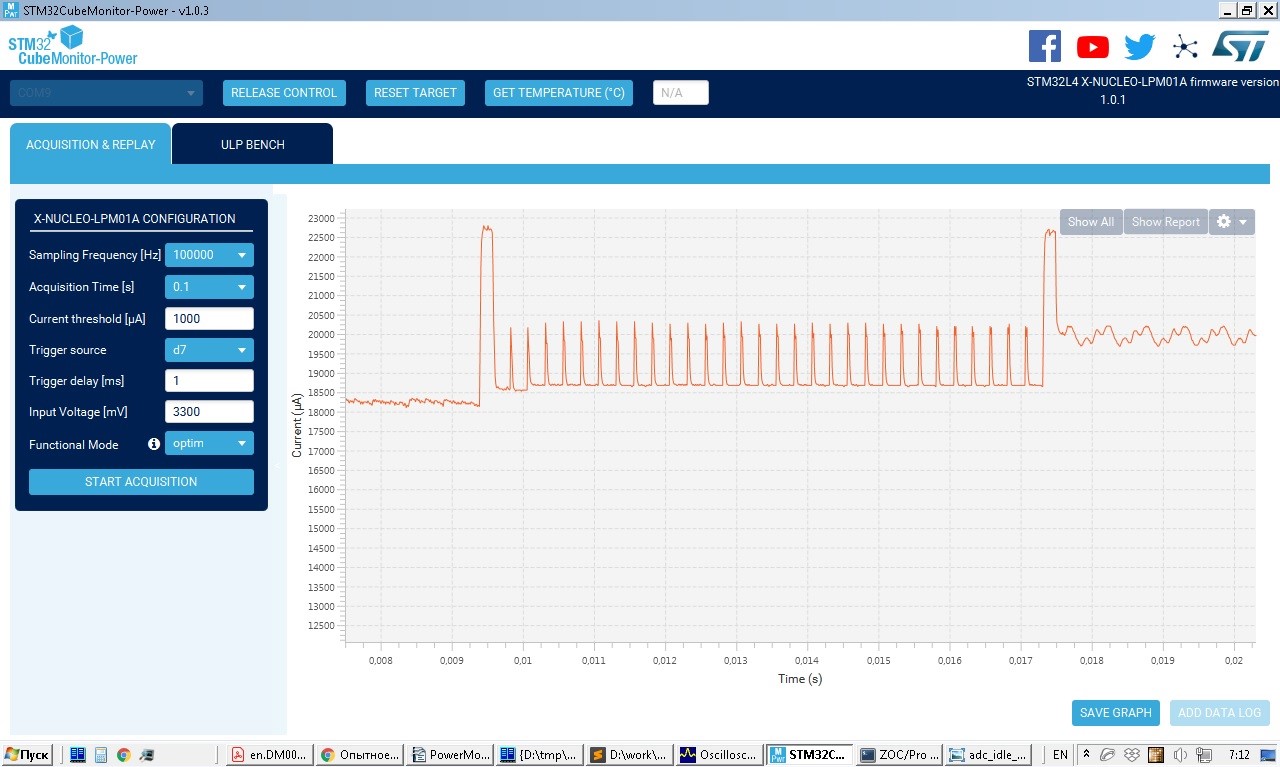Switch to PowerMo taskbar item
Image resolution: width=1280 pixels, height=767 pixels.
click(x=451, y=755)
